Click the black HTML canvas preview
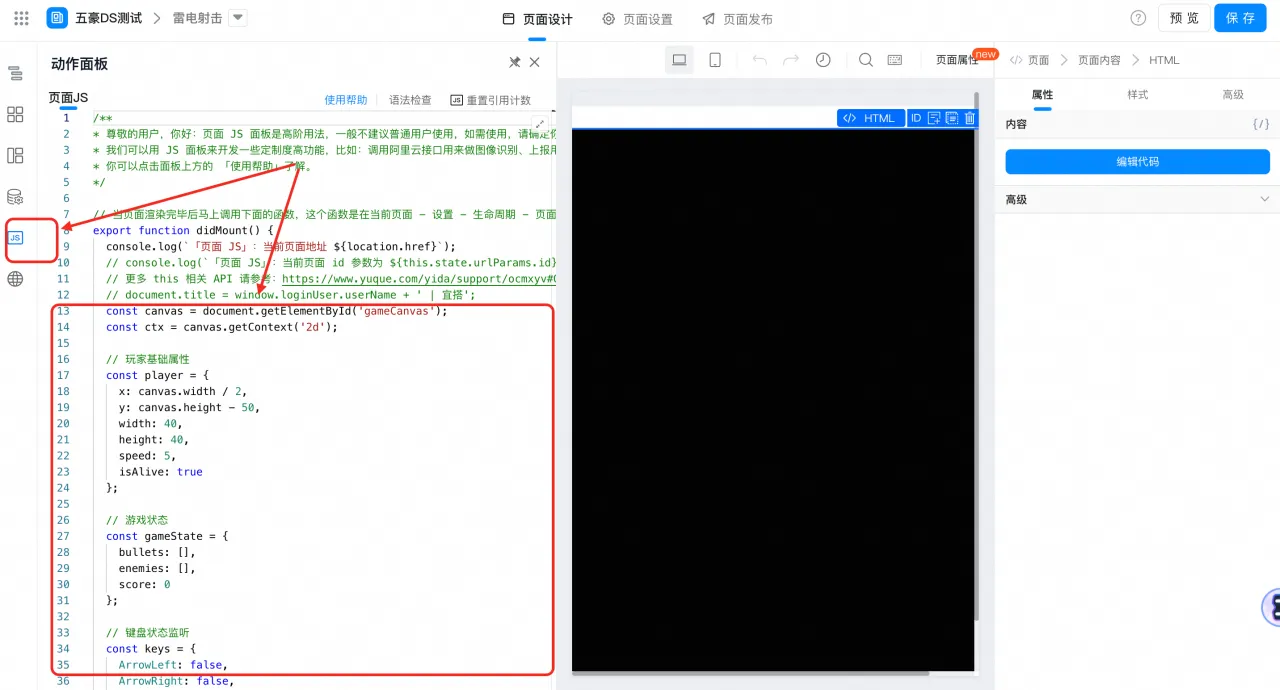The width and height of the screenshot is (1280, 690). coord(773,400)
